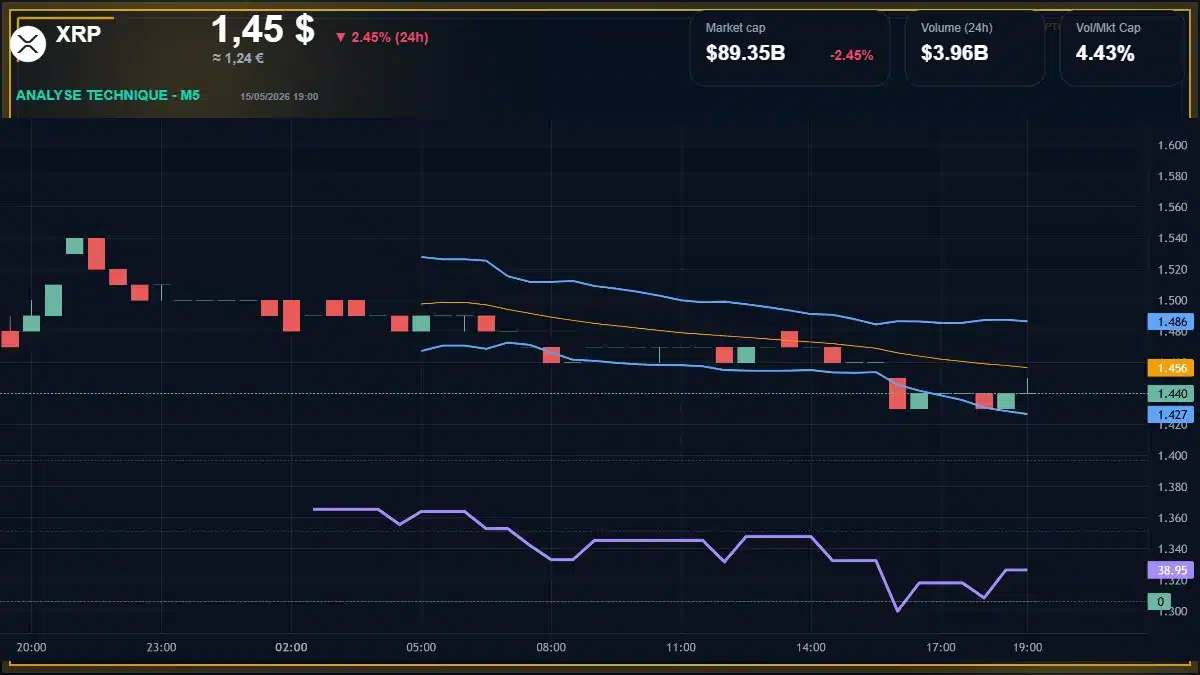This screenshot has width=1200, height=675.
Task: Click the 14:00 time axis label
Action: 811,648
